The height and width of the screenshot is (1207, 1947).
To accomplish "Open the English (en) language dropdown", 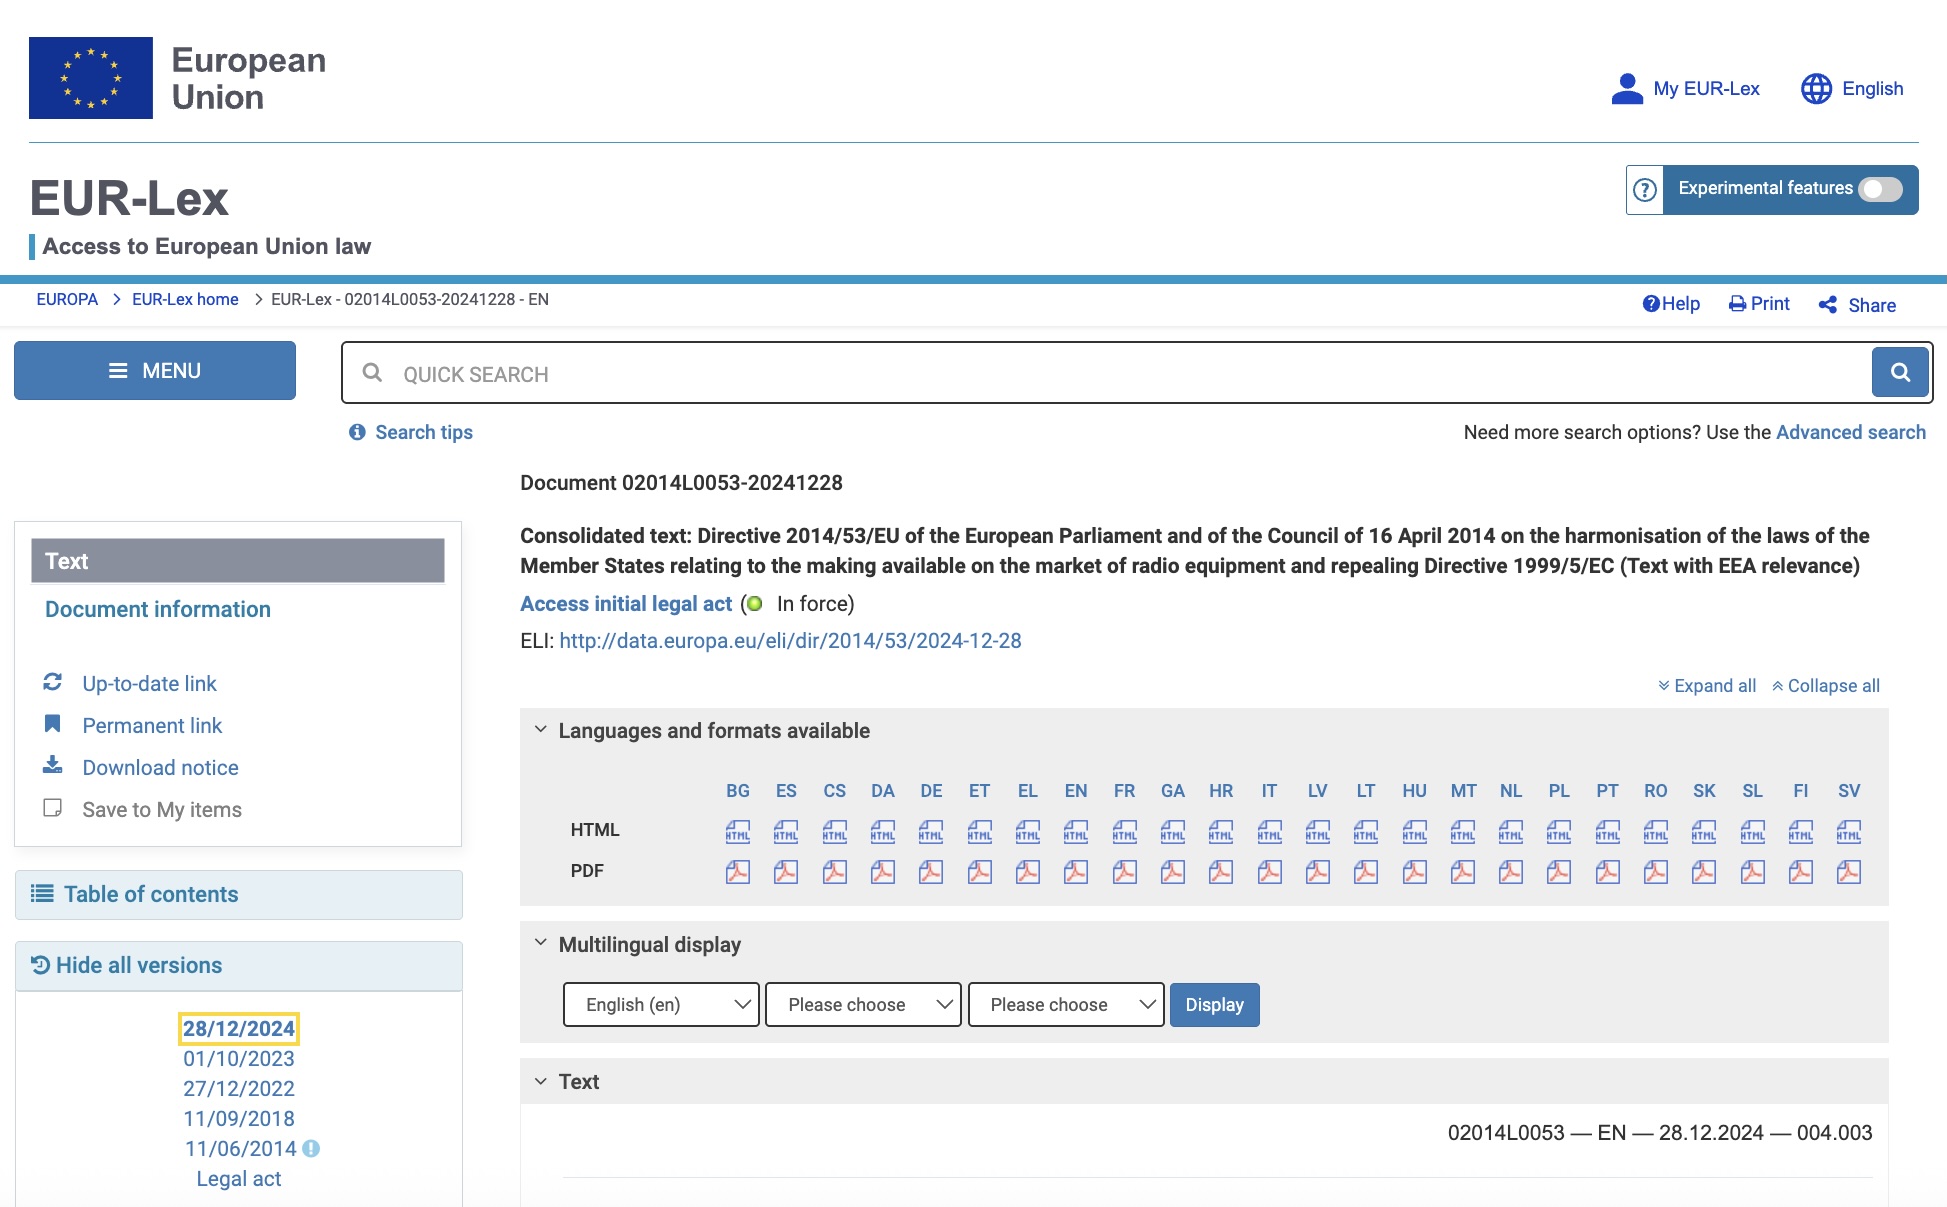I will [661, 1005].
